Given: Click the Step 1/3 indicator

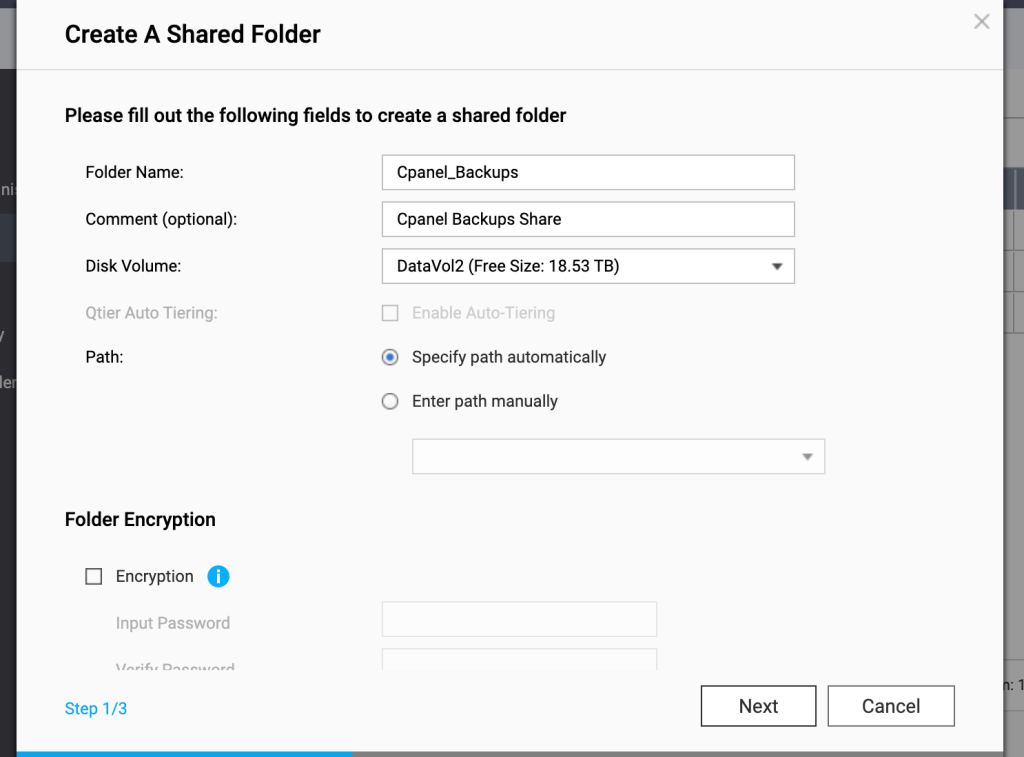Looking at the screenshot, I should 95,708.
